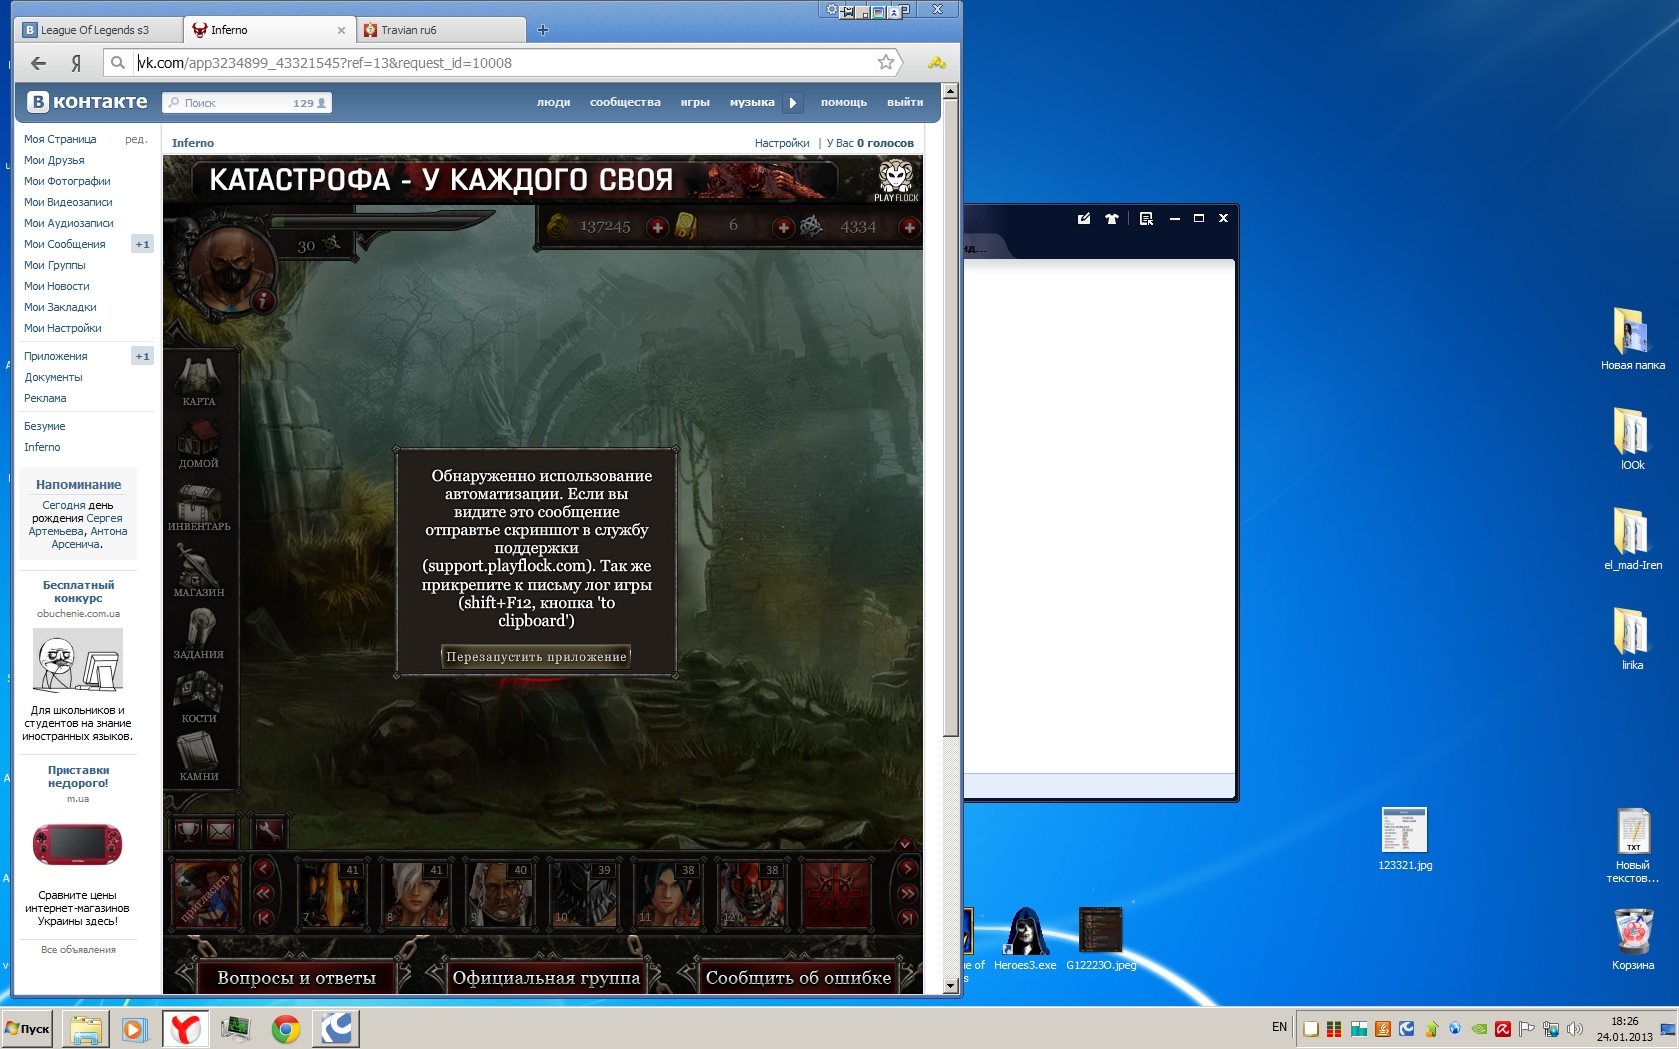Image resolution: width=1679 pixels, height=1049 pixels.
Task: Click the plus button next to value 6
Action: click(x=783, y=227)
